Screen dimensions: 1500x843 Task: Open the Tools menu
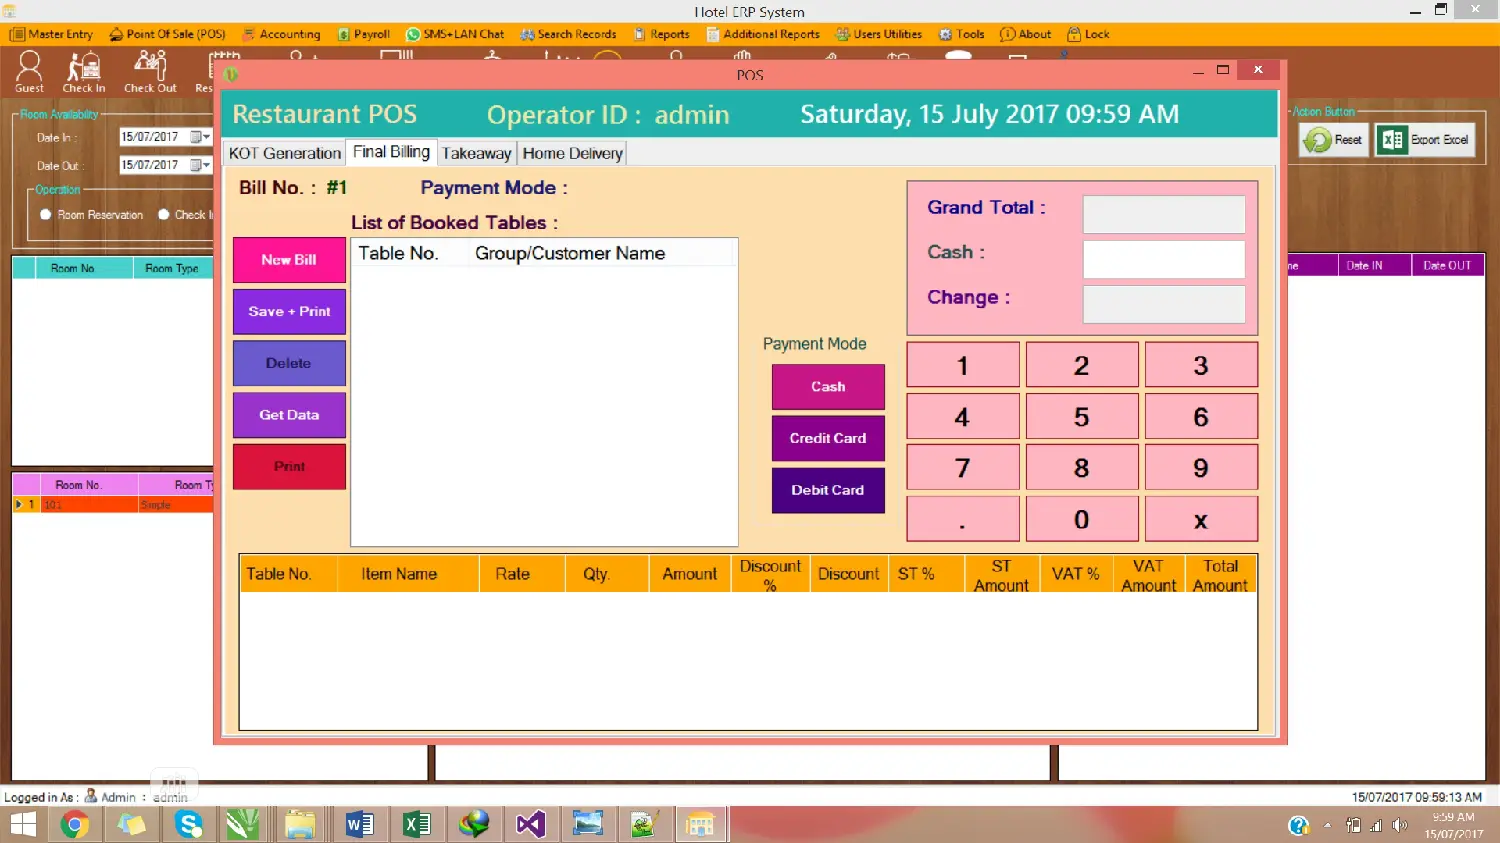[x=961, y=34]
